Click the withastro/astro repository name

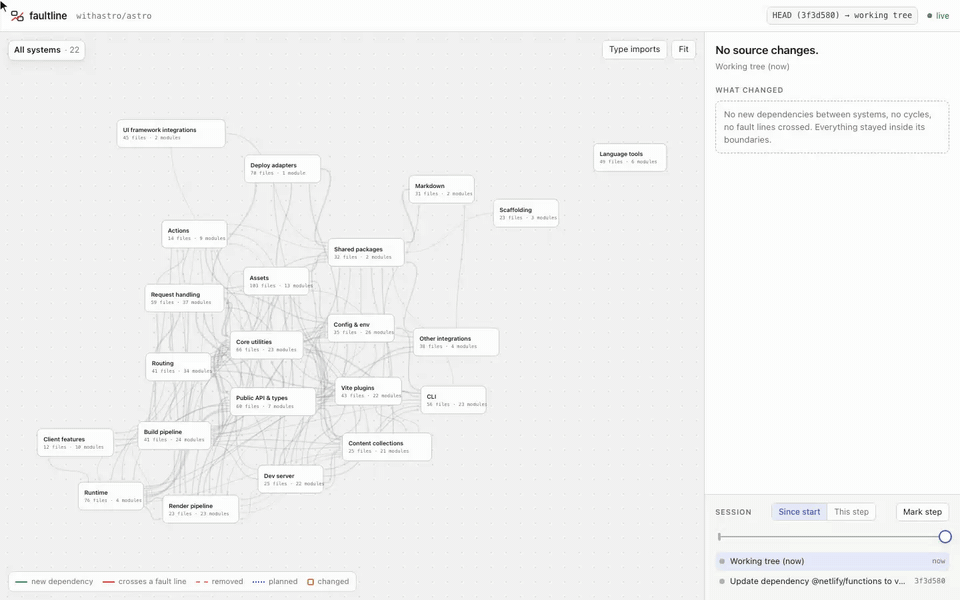114,16
